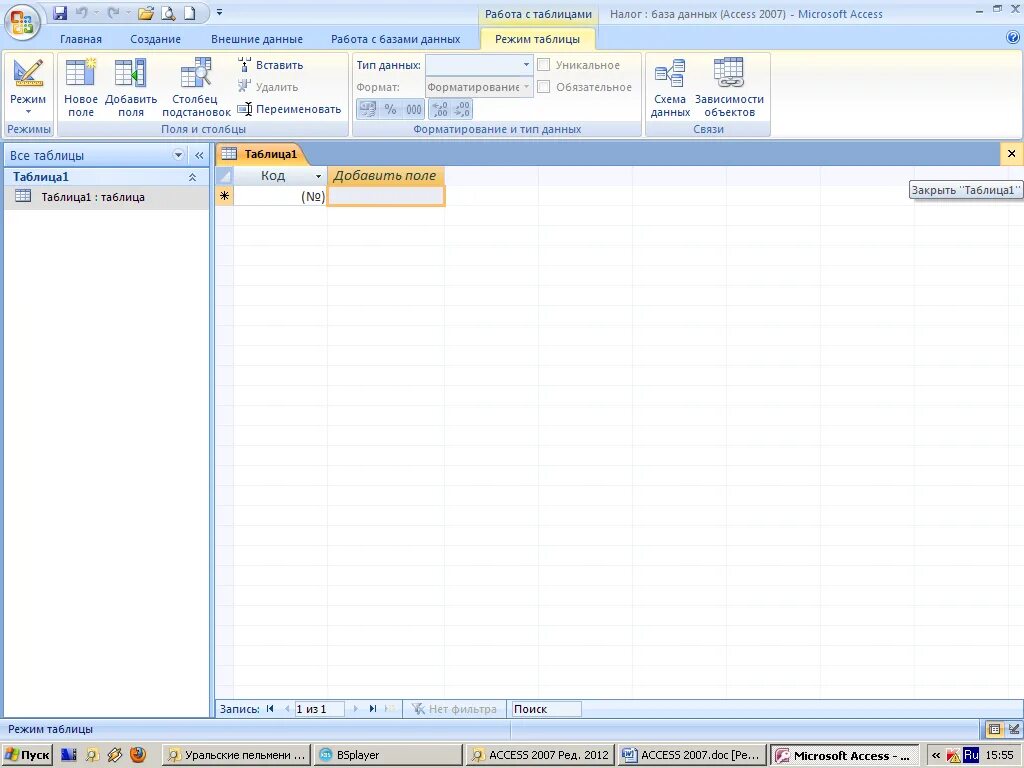Open the Office button menu

tap(22, 21)
